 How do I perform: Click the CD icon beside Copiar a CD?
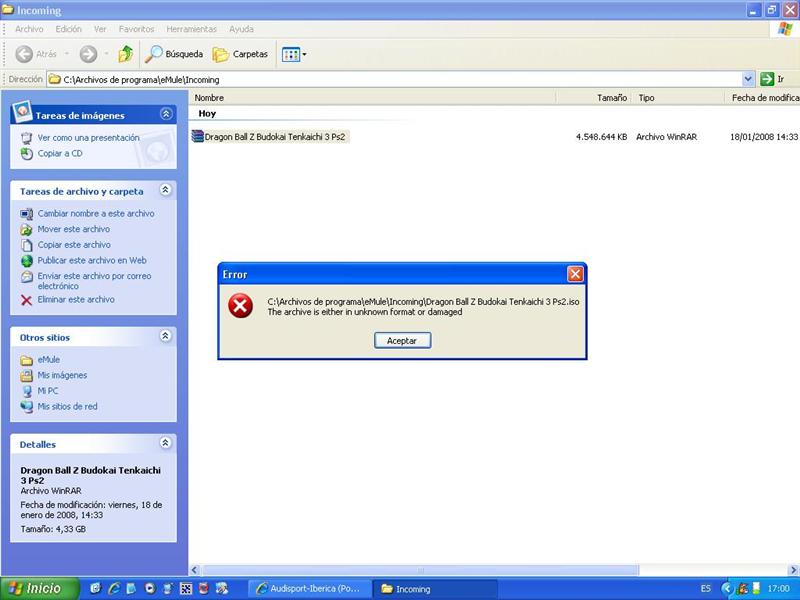[27, 154]
